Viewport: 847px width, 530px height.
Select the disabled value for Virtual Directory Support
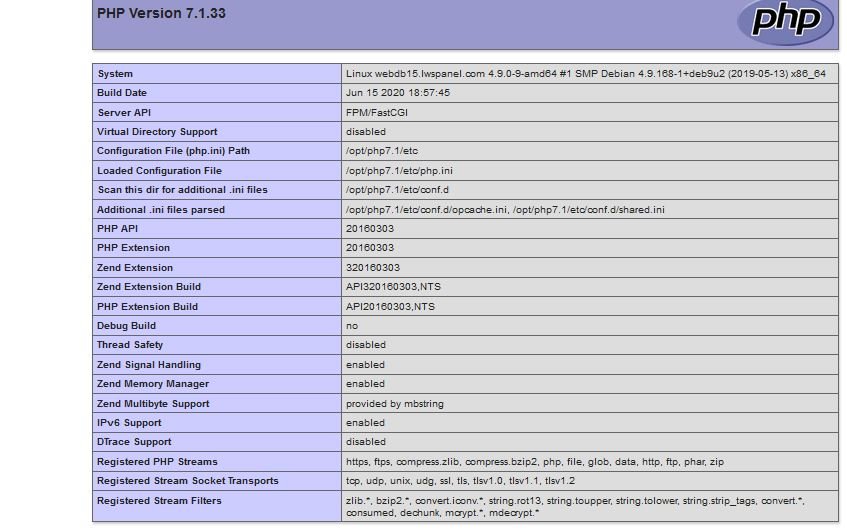(366, 132)
